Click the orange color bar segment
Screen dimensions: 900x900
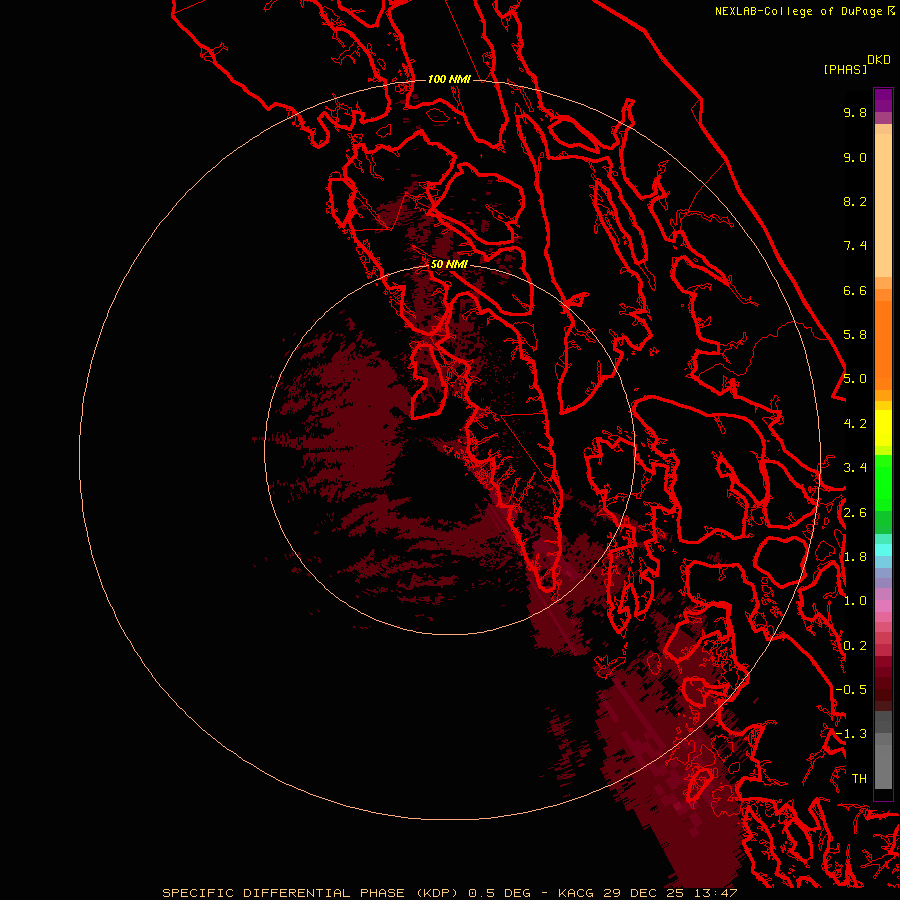883,344
